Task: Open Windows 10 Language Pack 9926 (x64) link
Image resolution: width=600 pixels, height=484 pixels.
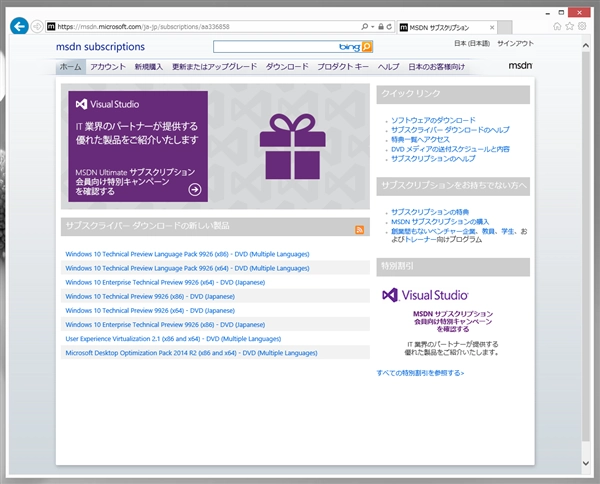Action: coord(187,268)
